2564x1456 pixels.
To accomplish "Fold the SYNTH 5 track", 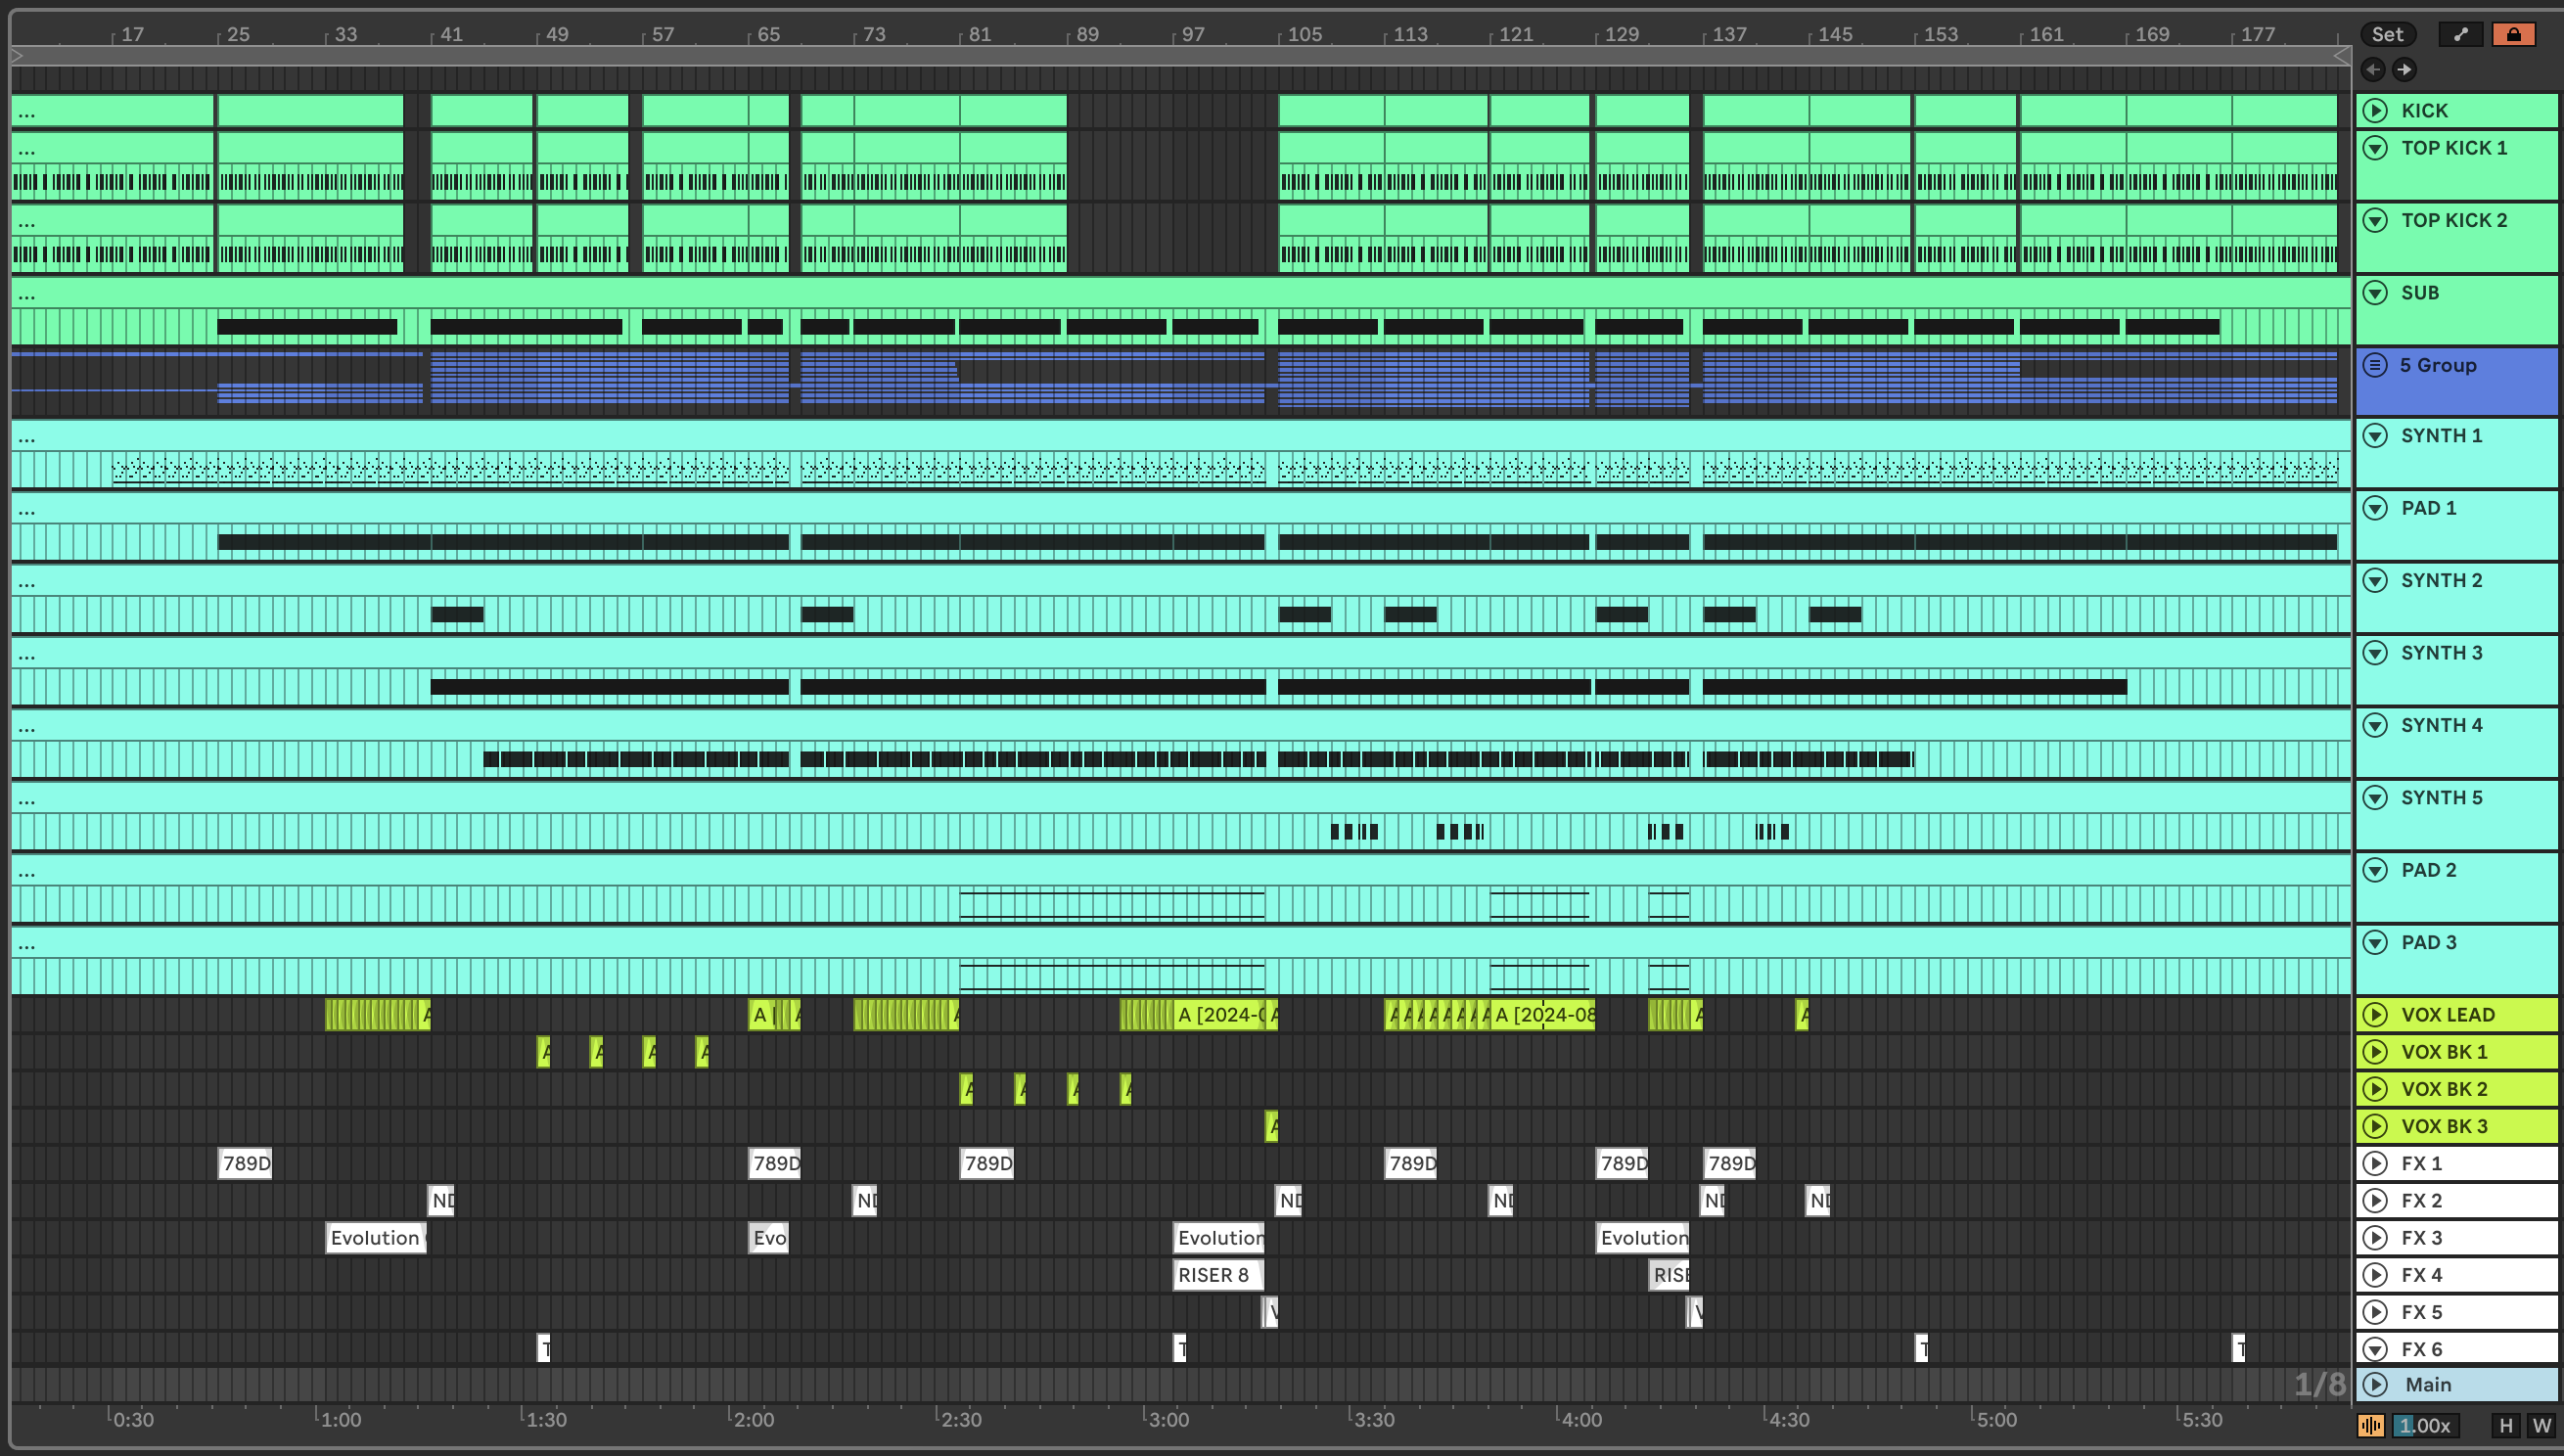I will coord(2375,798).
